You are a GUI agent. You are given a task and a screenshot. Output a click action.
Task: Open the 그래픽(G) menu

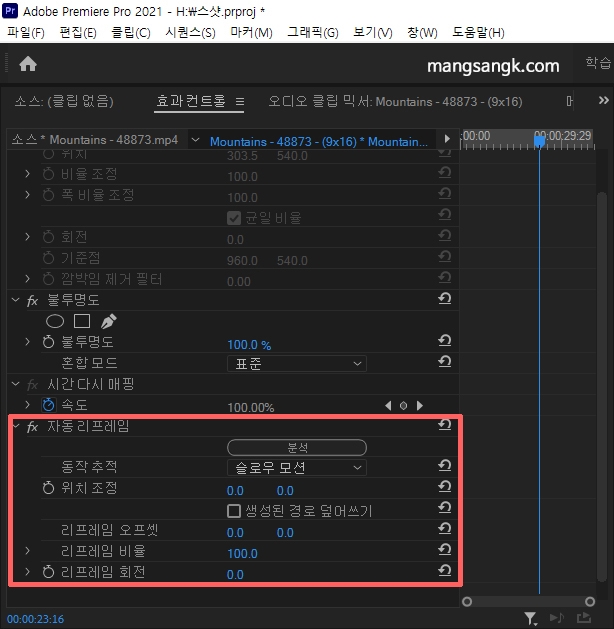313,32
